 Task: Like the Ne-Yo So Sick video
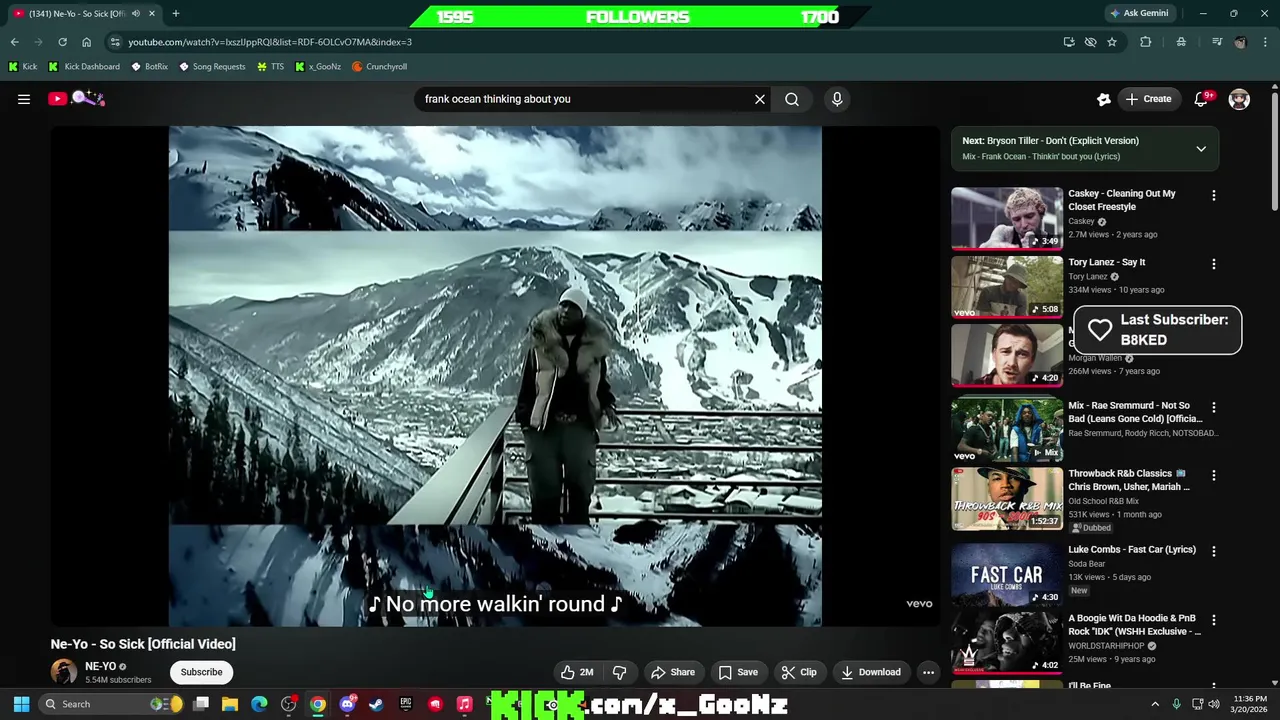577,672
